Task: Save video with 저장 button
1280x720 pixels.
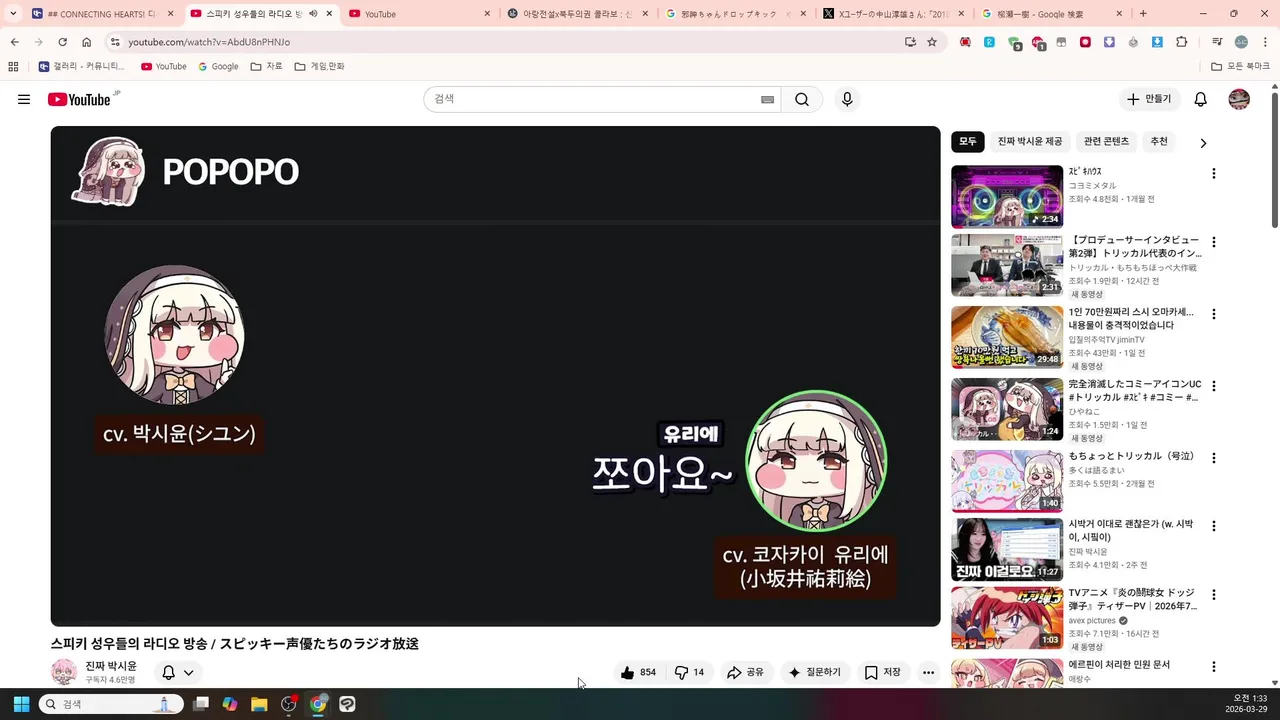Action: (882, 672)
